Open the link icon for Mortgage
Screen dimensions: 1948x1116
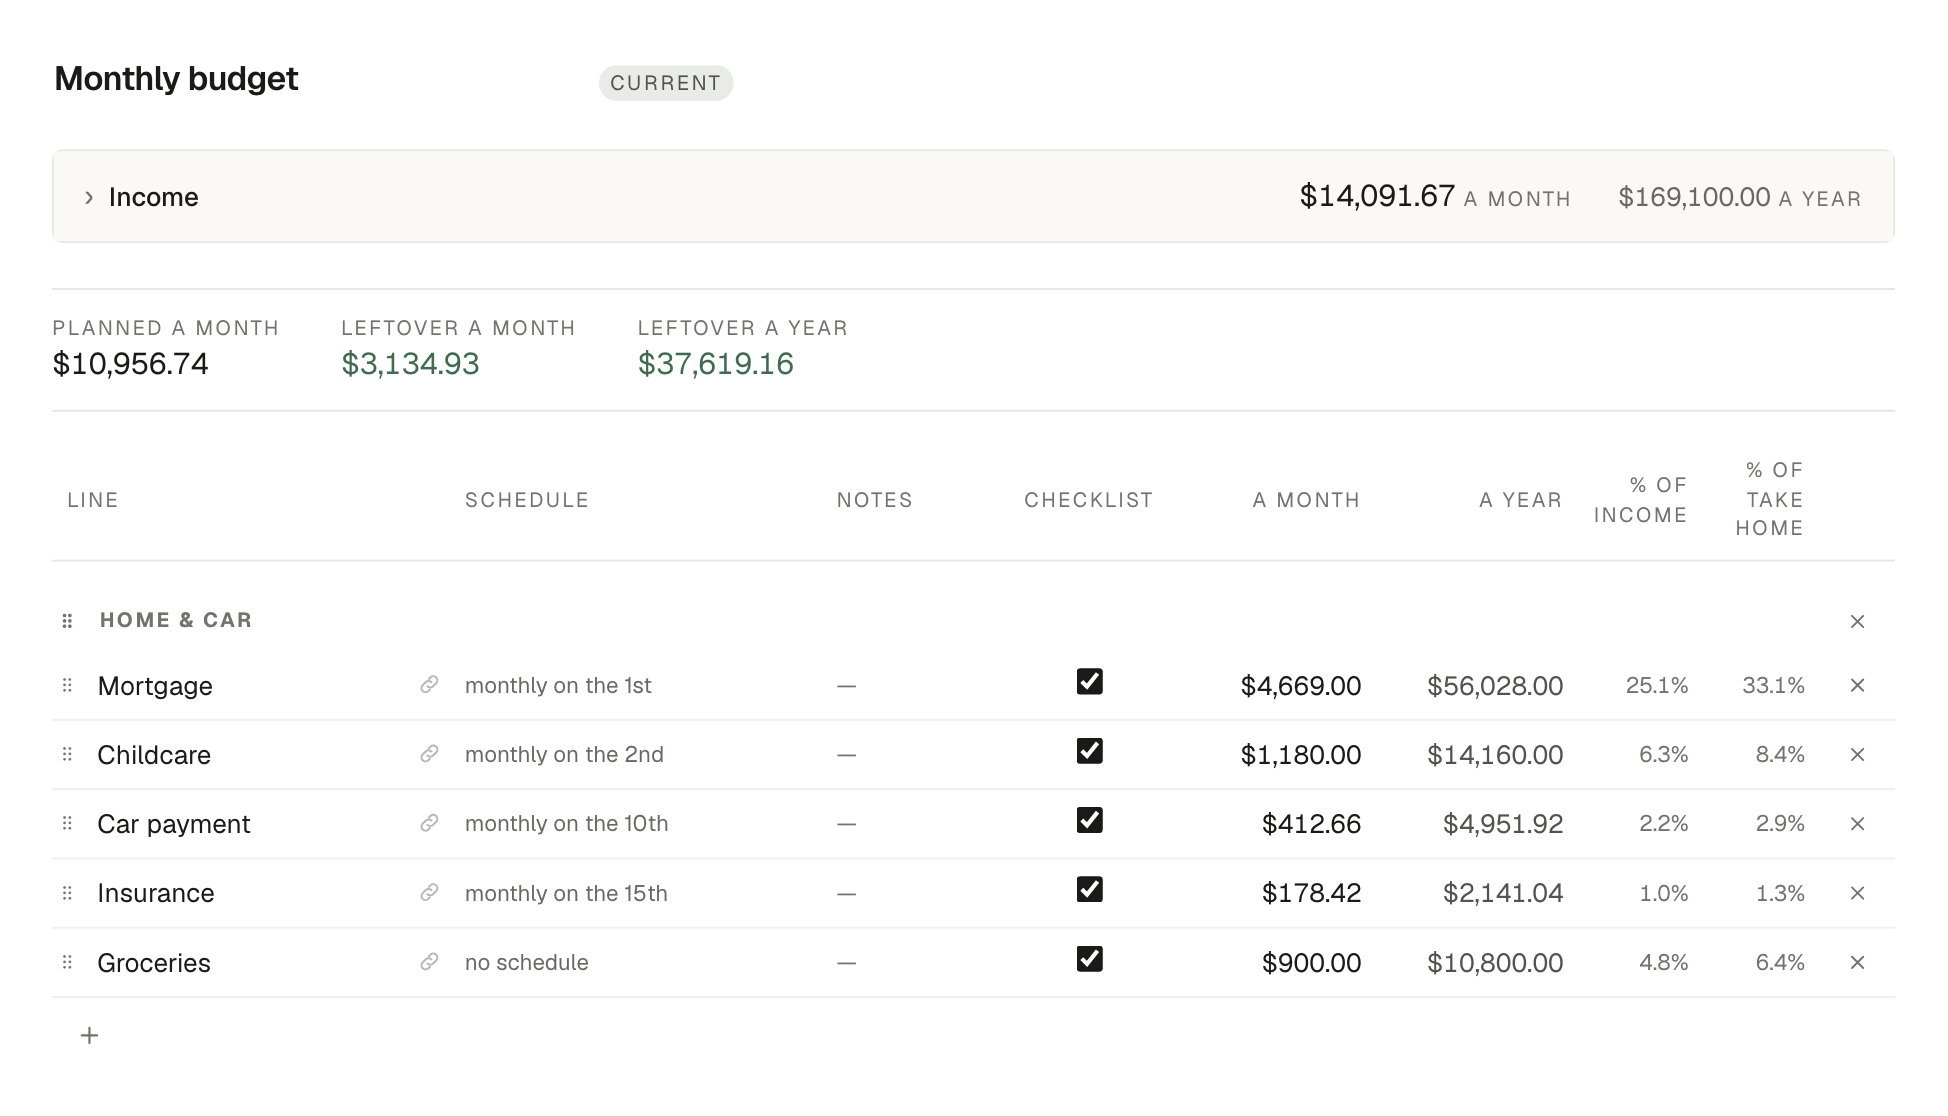pos(429,685)
